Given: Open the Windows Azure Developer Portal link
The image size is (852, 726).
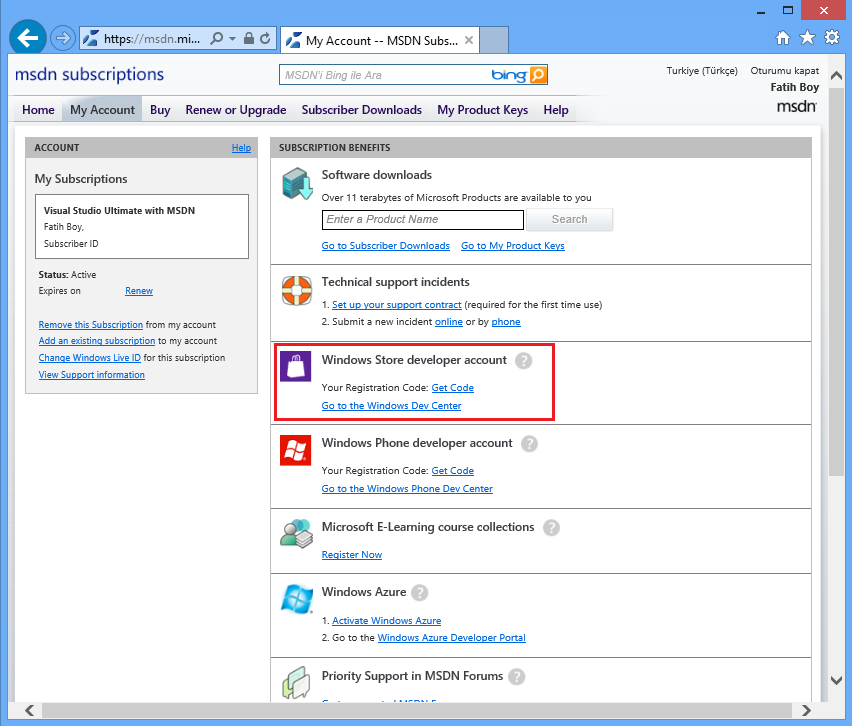Looking at the screenshot, I should pos(452,637).
